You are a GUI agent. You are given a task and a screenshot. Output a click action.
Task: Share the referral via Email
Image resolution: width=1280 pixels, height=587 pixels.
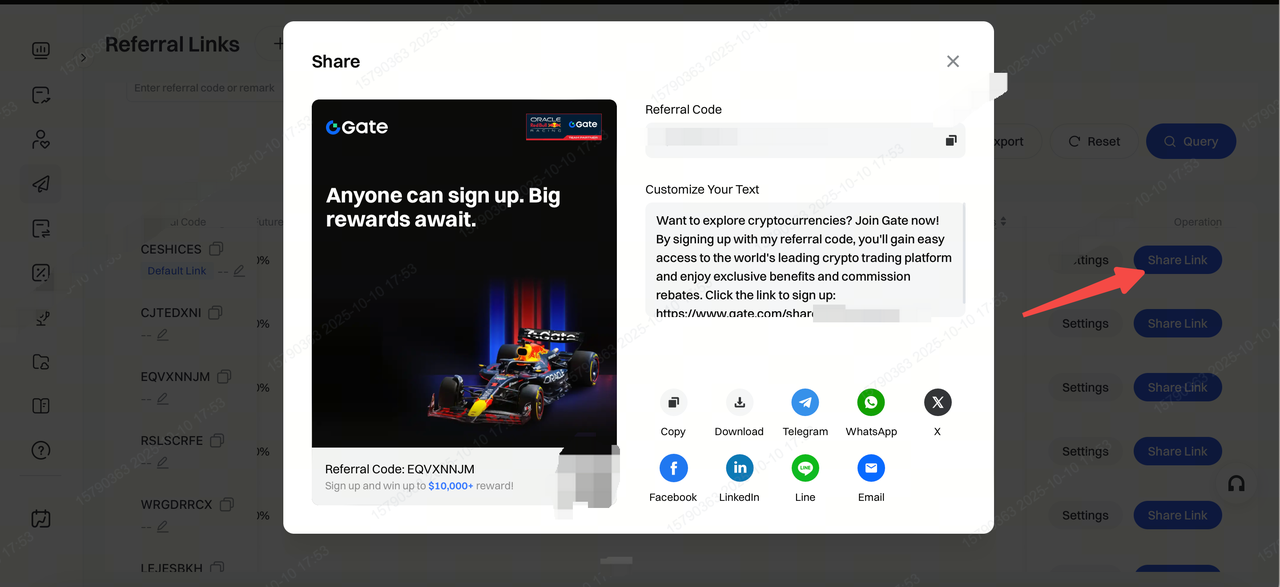tap(871, 467)
